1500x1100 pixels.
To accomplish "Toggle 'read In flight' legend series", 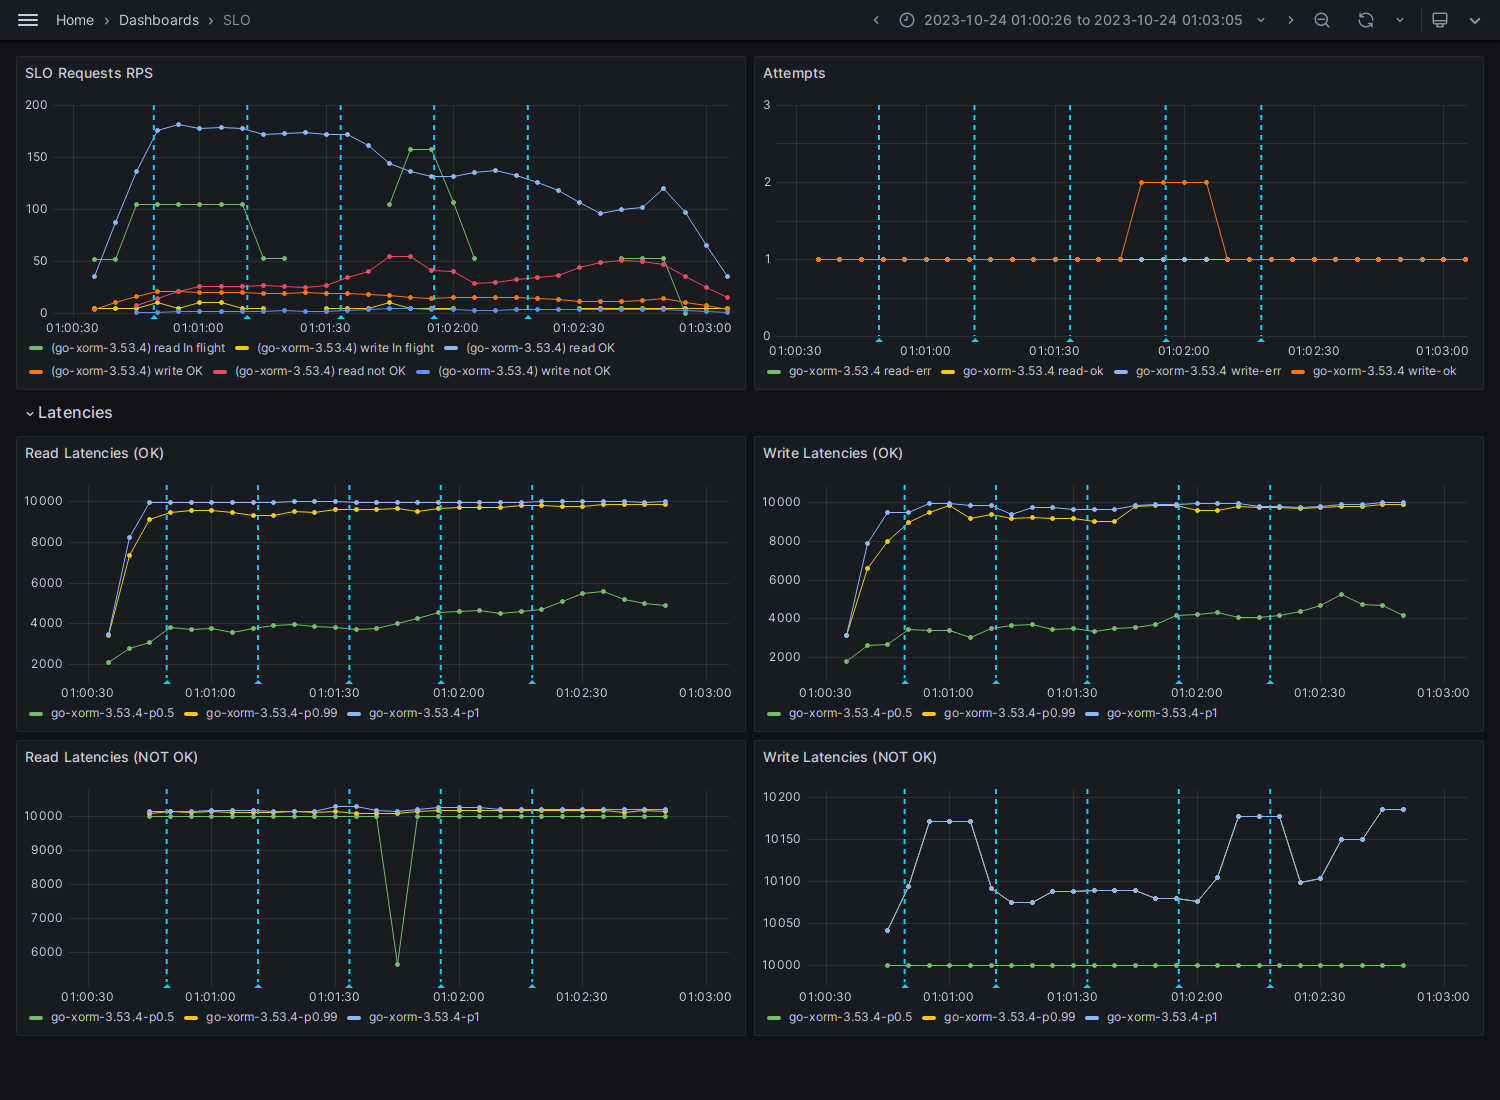I will [138, 348].
